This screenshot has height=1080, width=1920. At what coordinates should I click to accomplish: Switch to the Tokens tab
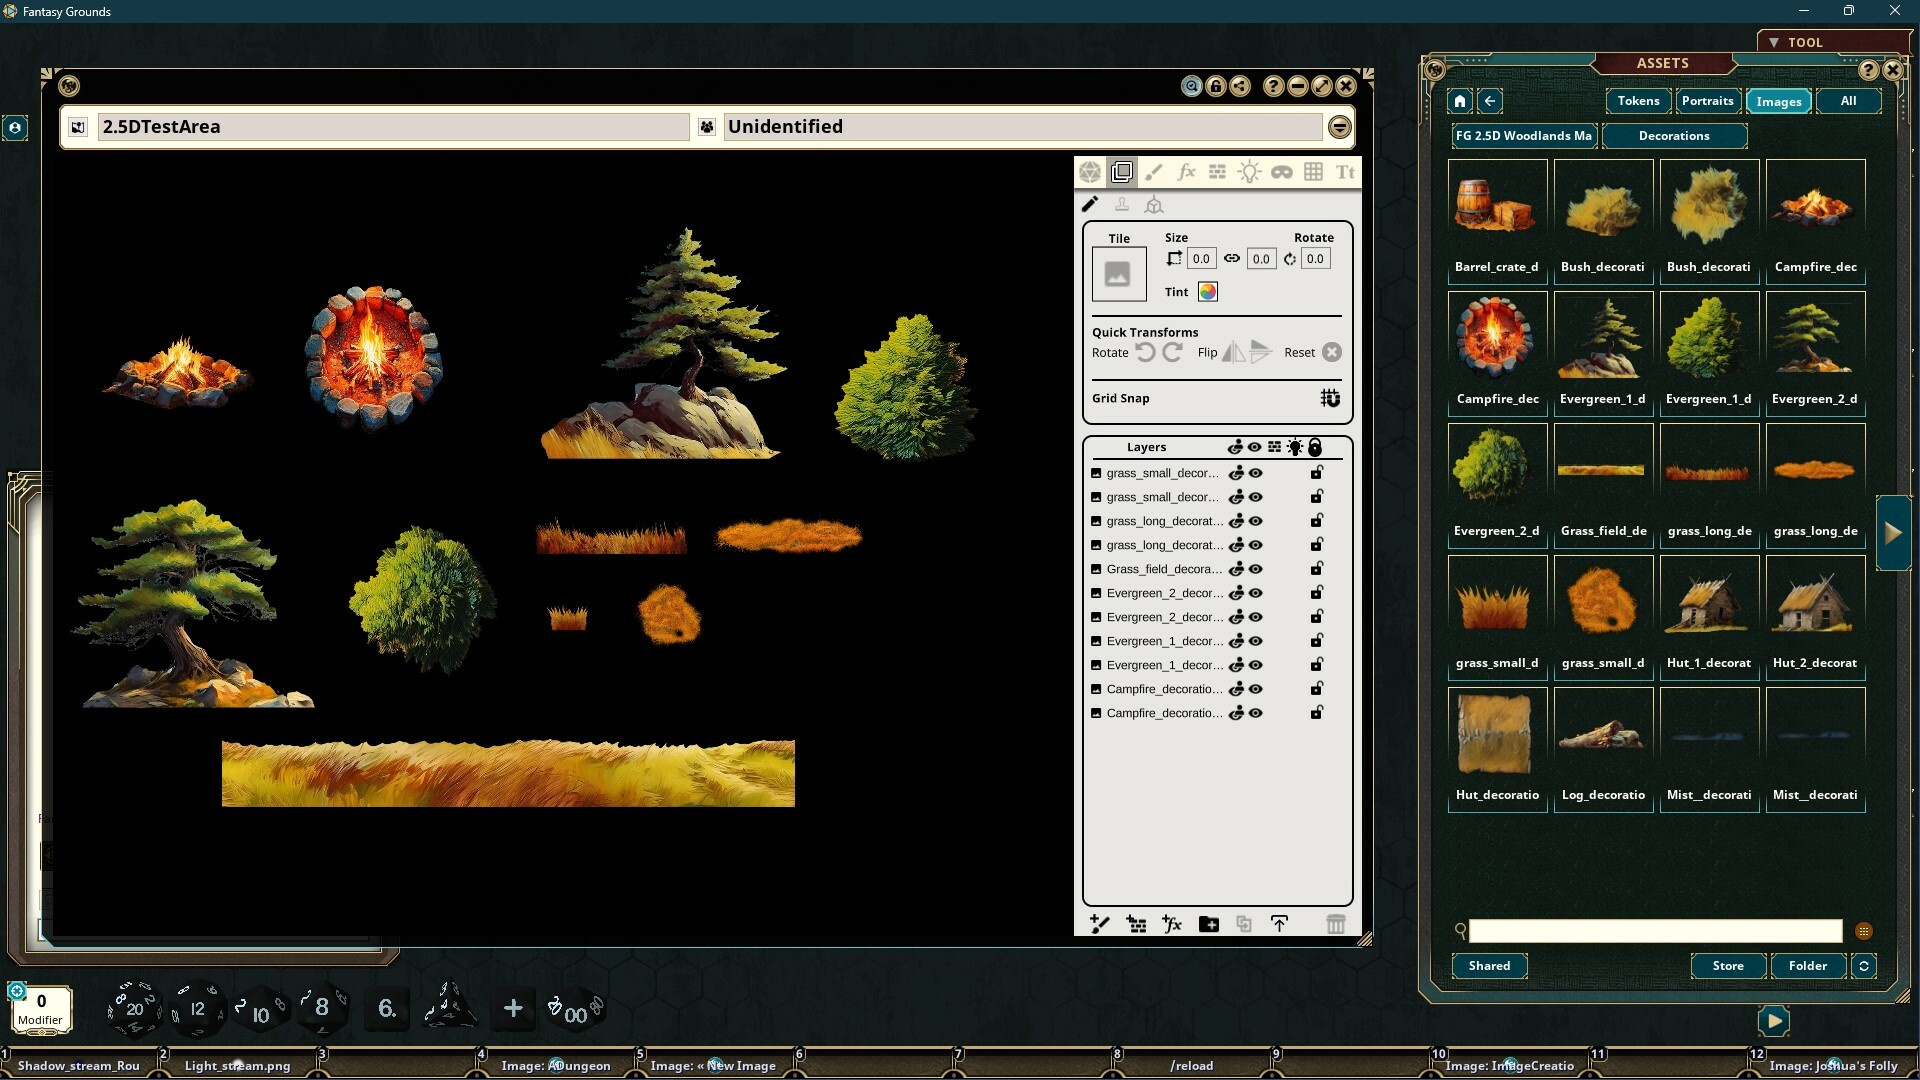1637,100
